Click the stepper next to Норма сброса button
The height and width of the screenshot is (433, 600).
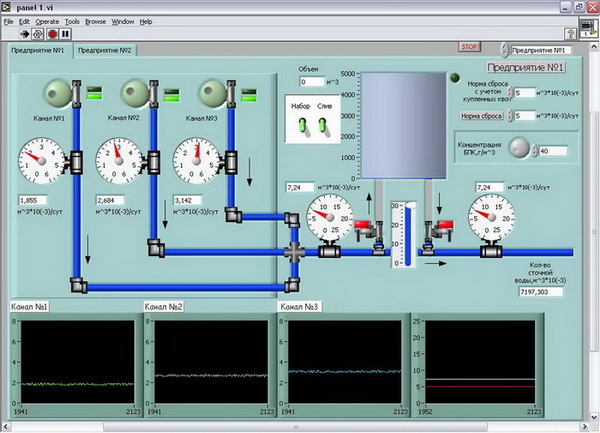510,116
